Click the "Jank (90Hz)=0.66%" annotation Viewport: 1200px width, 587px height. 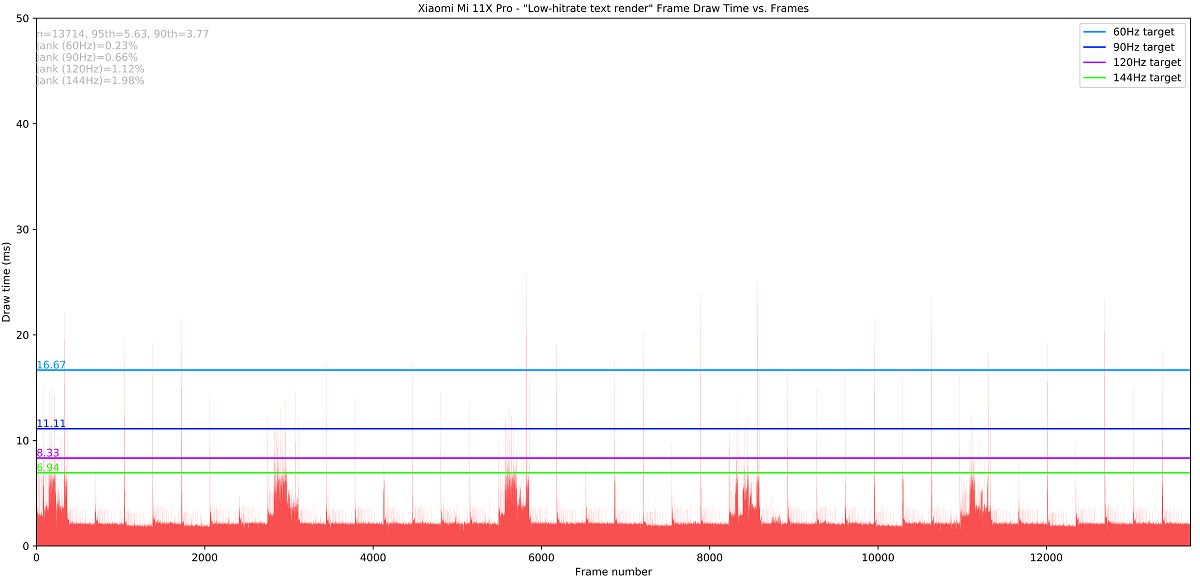click(87, 58)
